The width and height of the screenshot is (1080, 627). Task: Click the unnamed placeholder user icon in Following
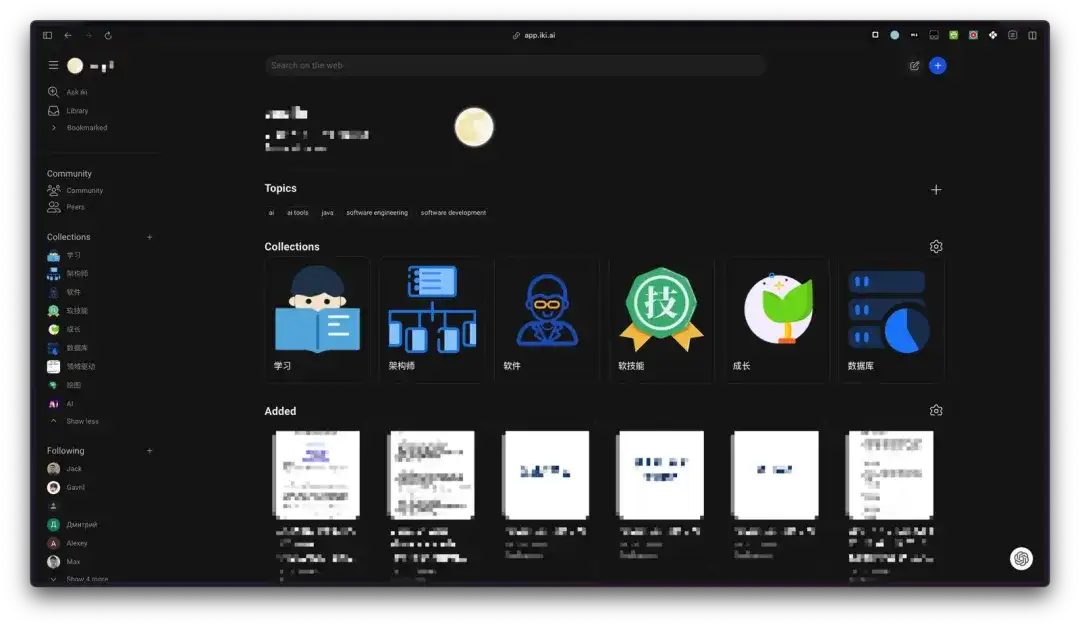point(53,506)
